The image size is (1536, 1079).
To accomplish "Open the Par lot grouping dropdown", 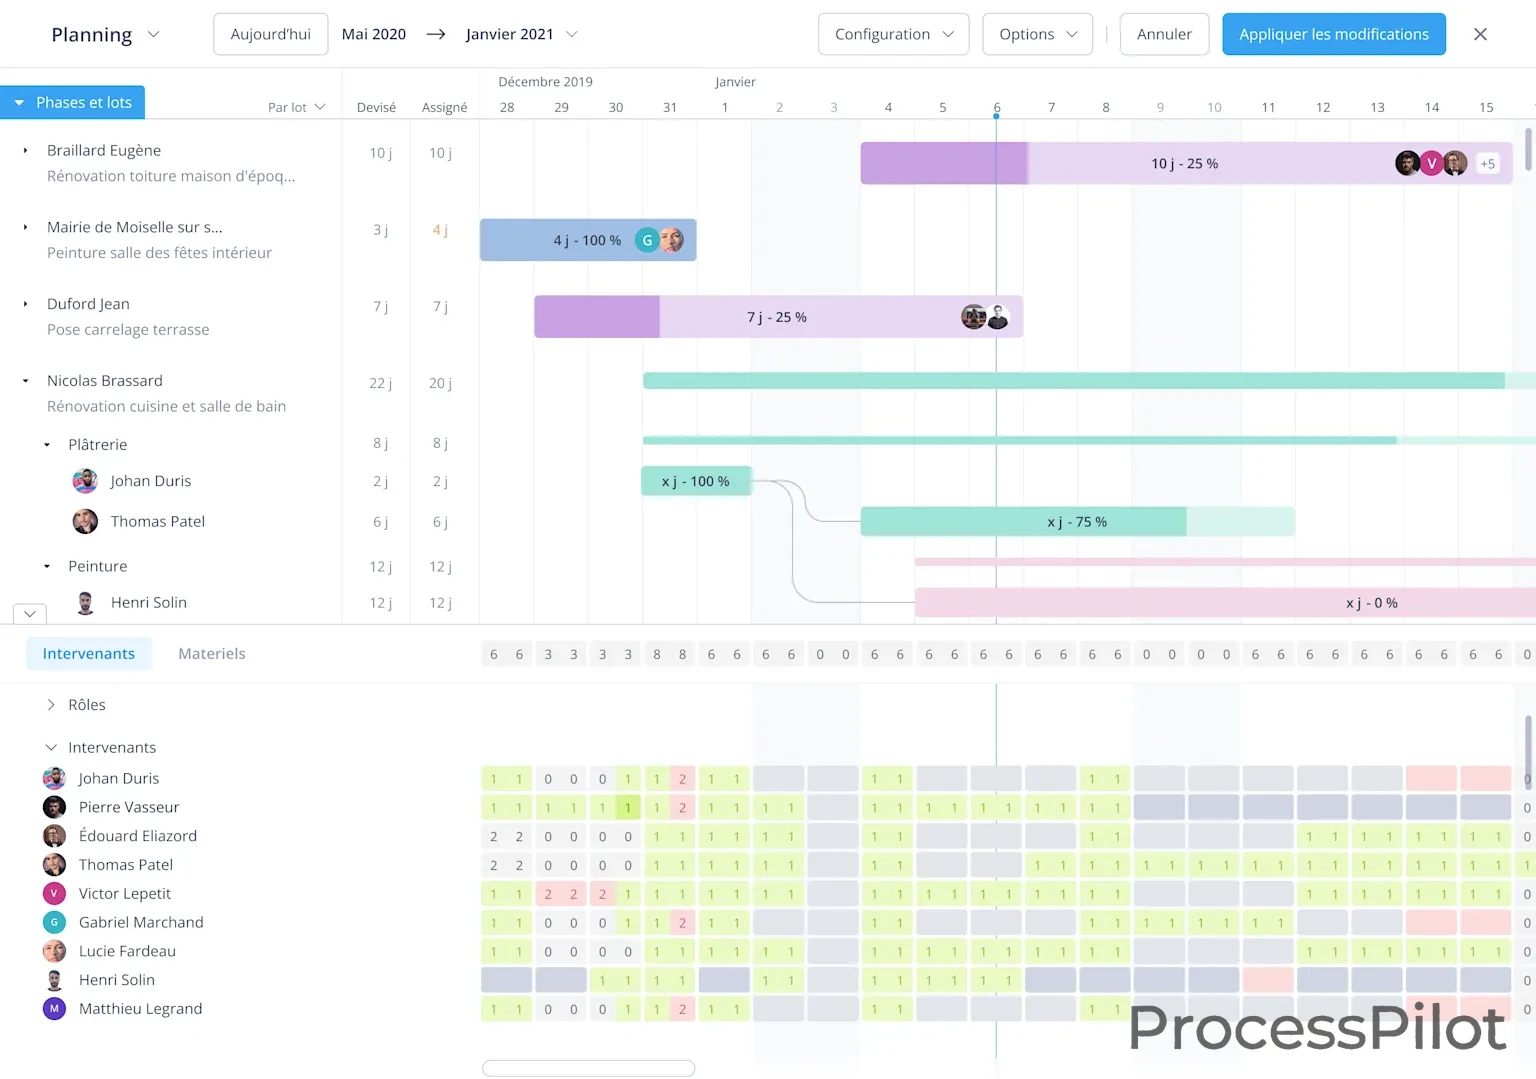I will click(296, 107).
